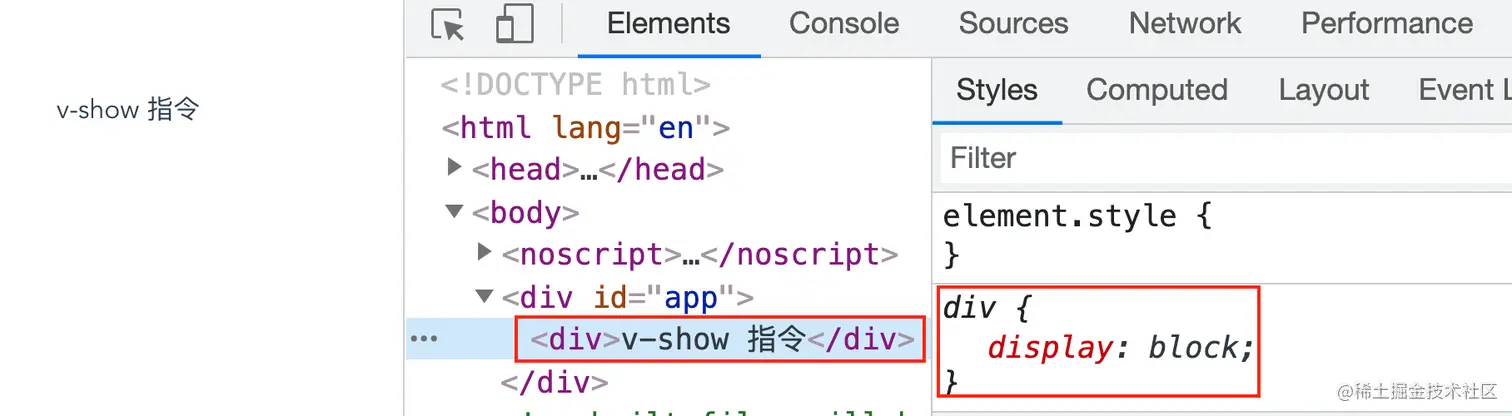Screen dimensions: 1512x416
Task: Open the ellipsis actions for the selected node
Action: [x=424, y=339]
